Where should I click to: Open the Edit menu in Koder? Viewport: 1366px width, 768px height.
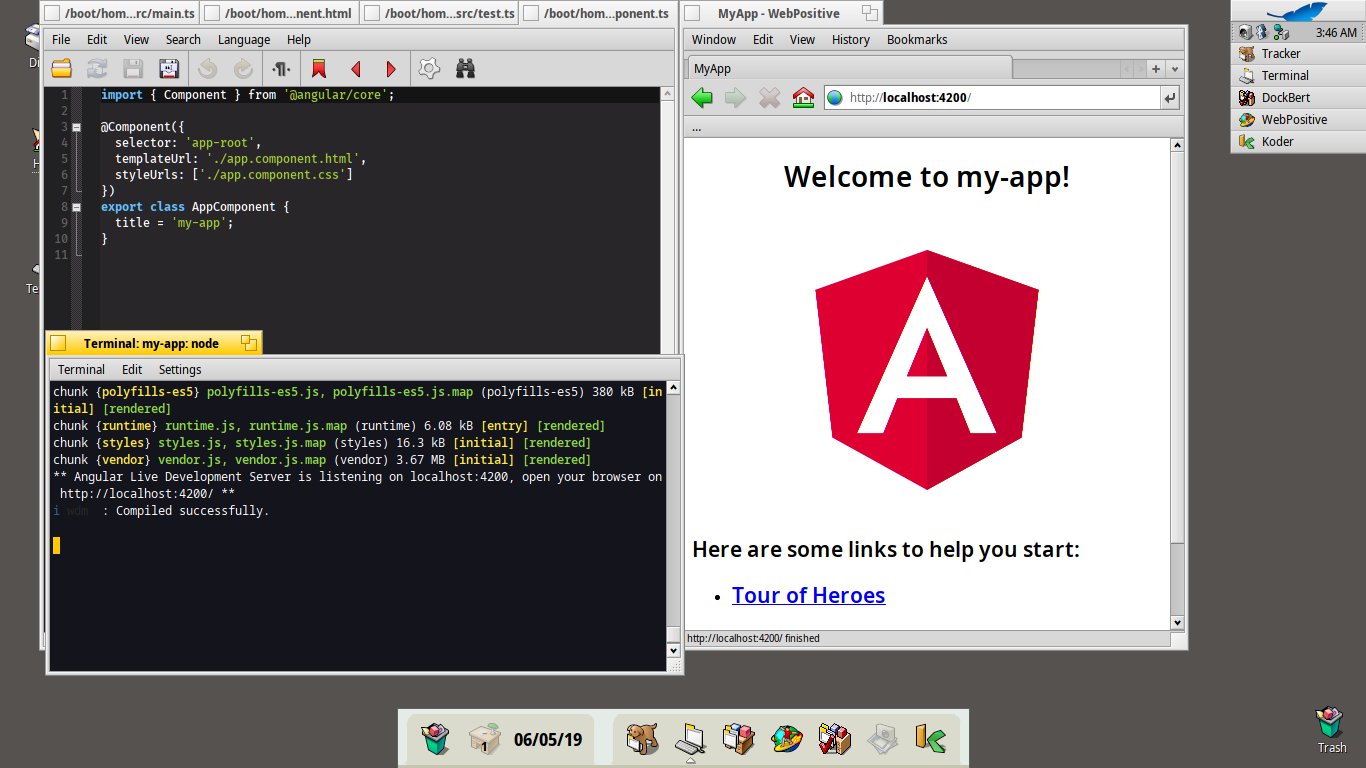coord(97,40)
